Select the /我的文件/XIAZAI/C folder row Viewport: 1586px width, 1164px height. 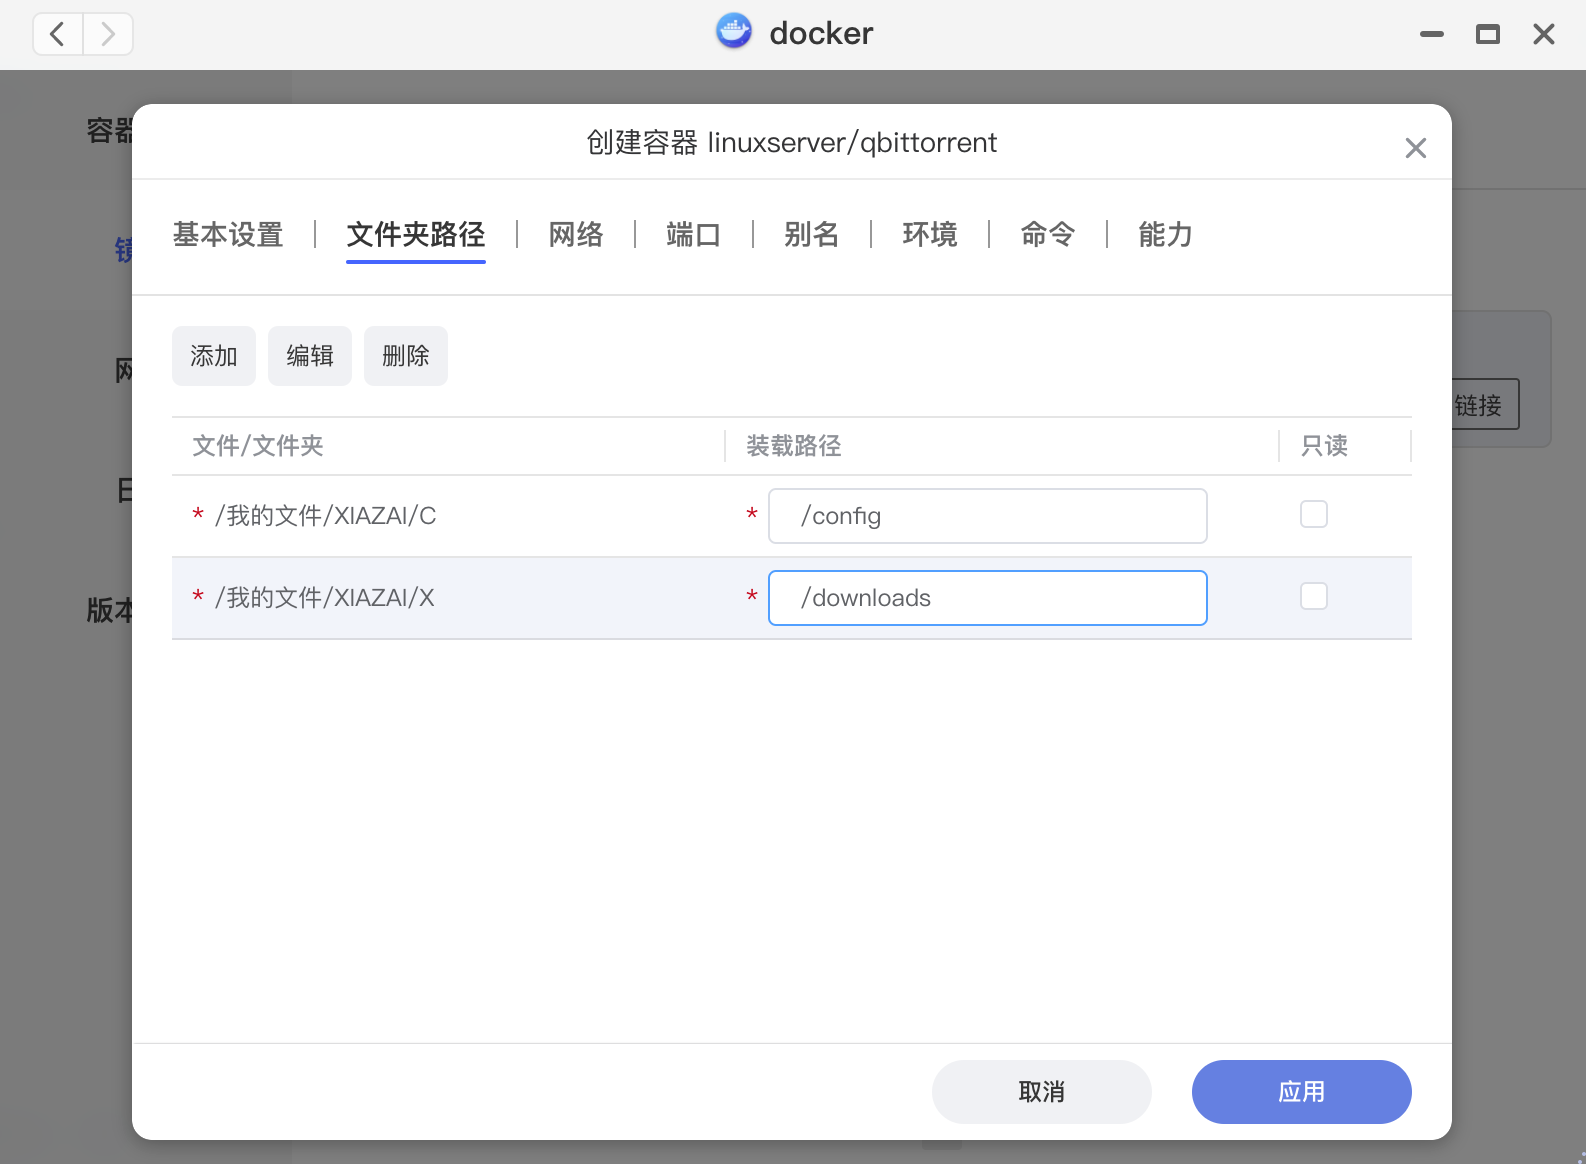[792, 516]
